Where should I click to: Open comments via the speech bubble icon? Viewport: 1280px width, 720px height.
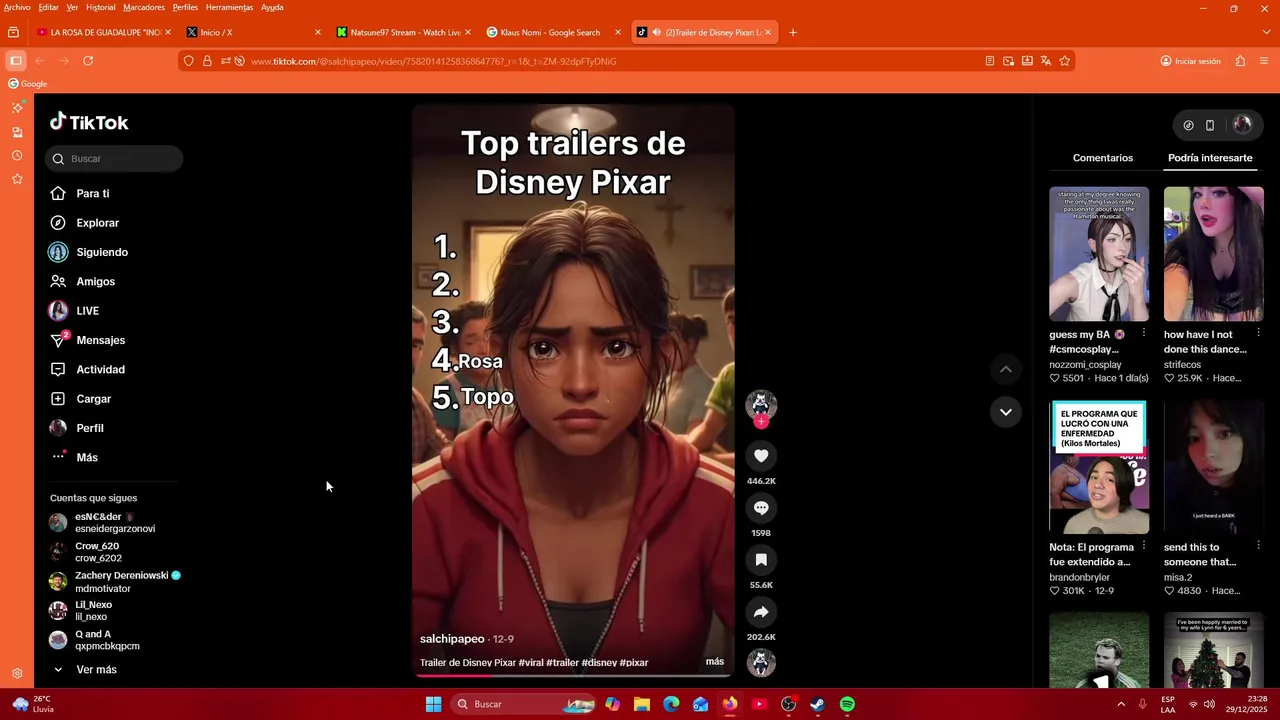(761, 508)
